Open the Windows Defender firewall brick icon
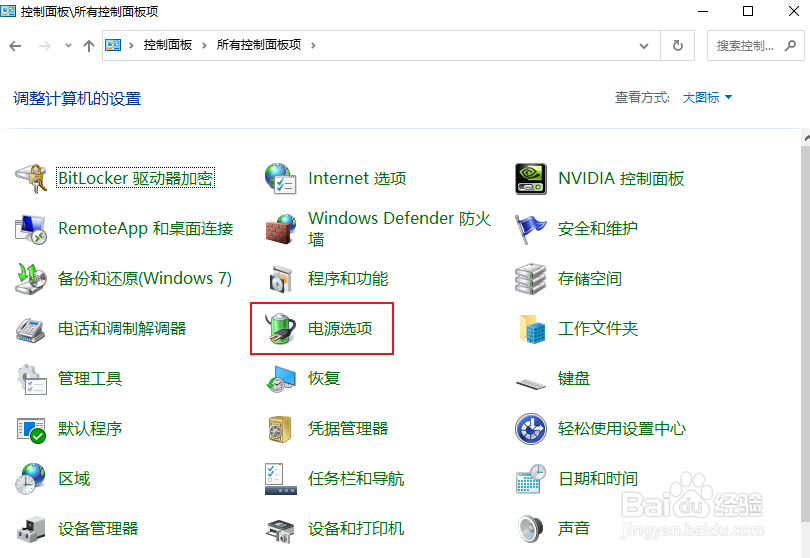The height and width of the screenshot is (558, 810). tap(281, 229)
